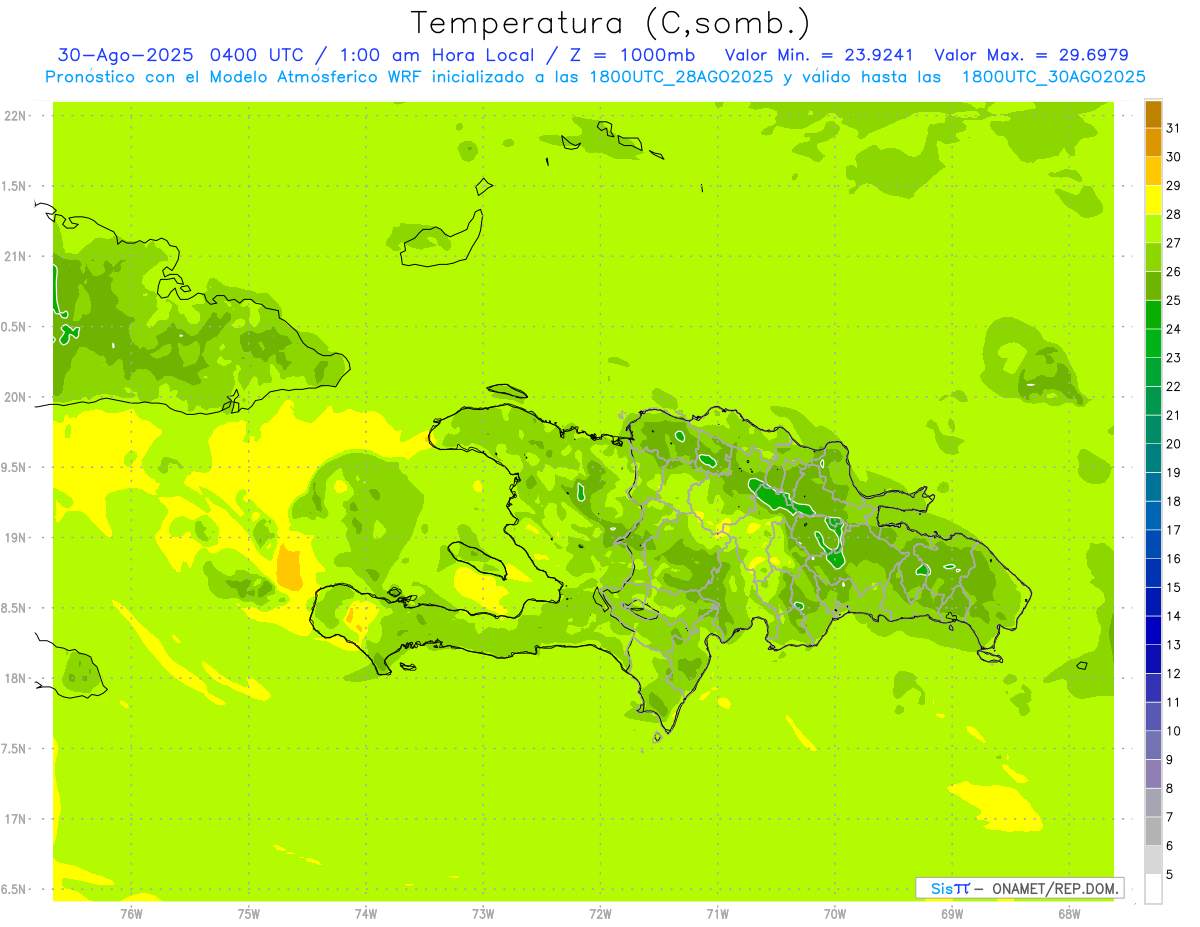Click the '74W' longitude label
This screenshot has width=1200, height=927.
(x=366, y=914)
